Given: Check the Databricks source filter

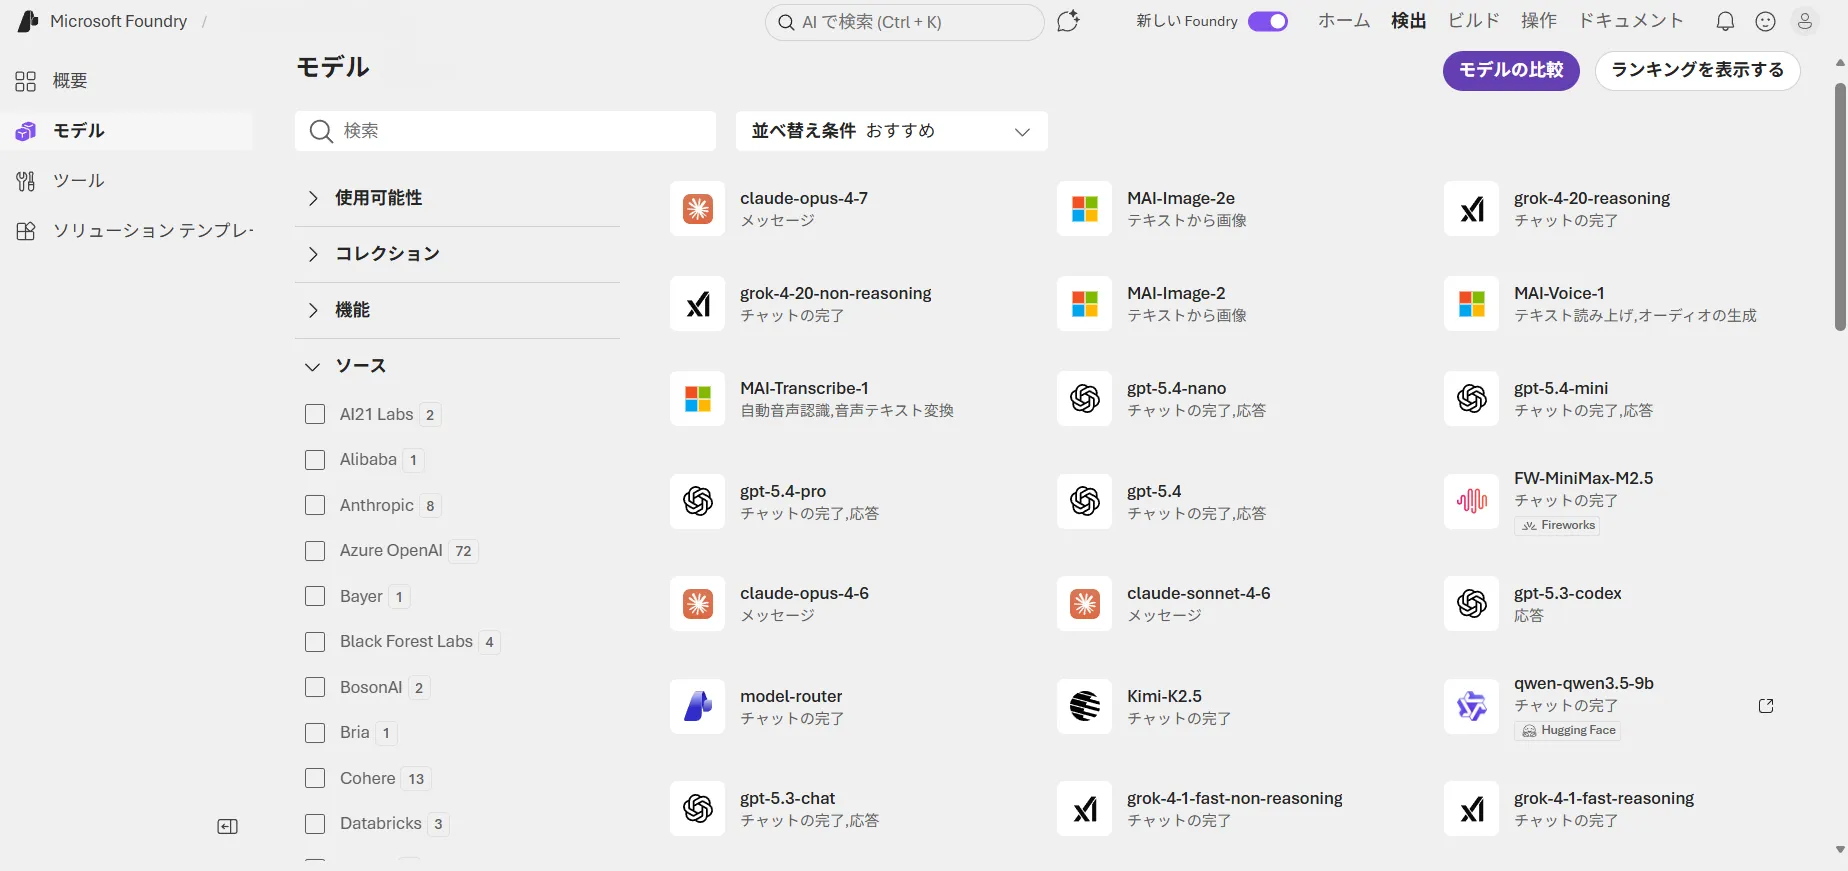Looking at the screenshot, I should [x=315, y=824].
